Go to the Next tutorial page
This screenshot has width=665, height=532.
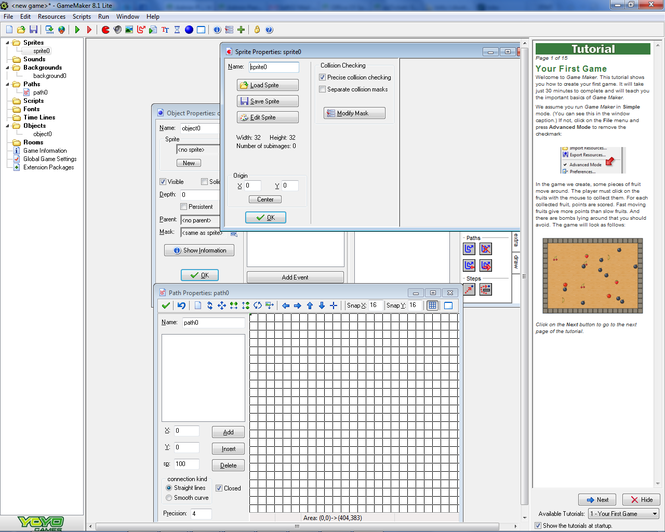[x=597, y=500]
